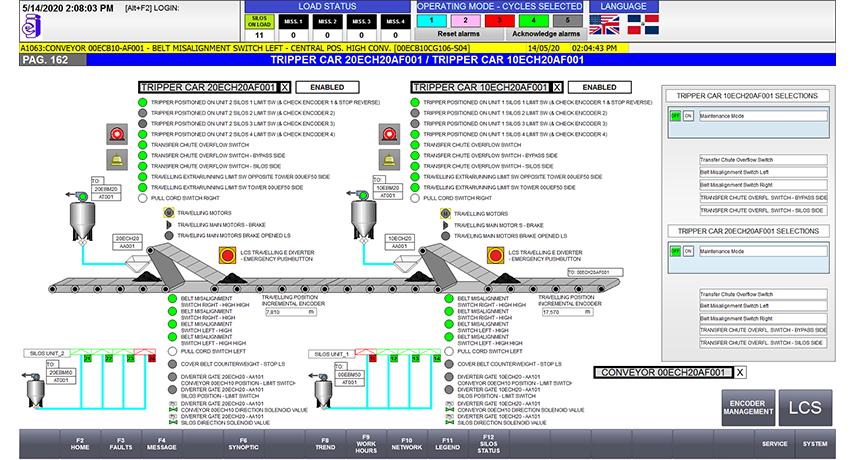This screenshot has width=855, height=460.
Task: Click the yellow warning light for tripper 10ECH20AF001
Action: click(x=389, y=160)
